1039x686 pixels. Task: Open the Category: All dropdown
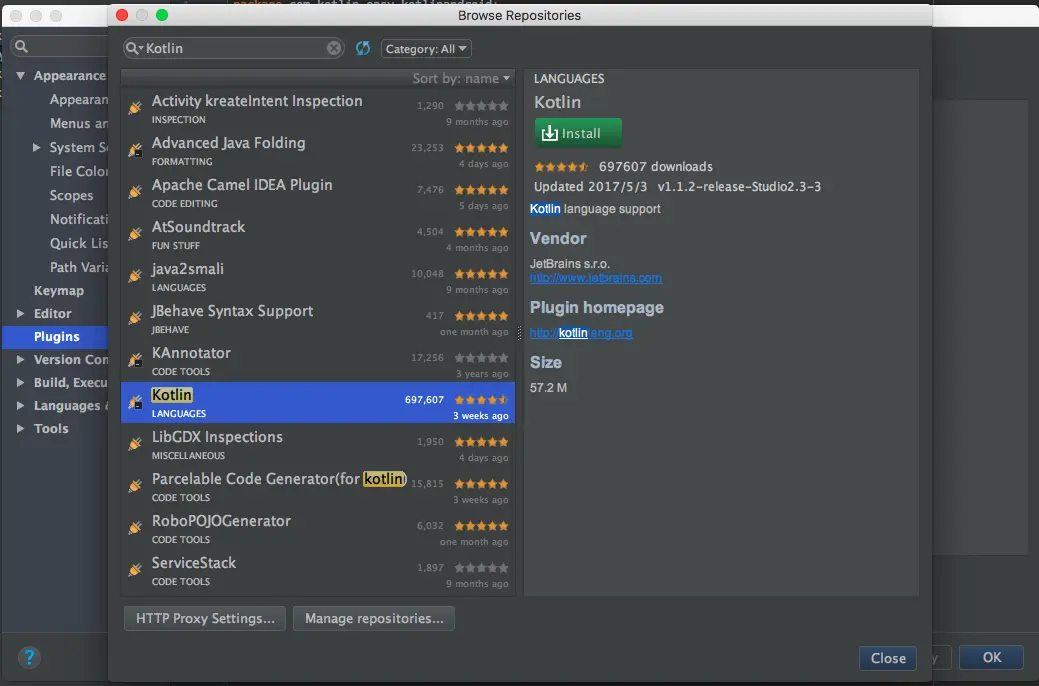(426, 48)
